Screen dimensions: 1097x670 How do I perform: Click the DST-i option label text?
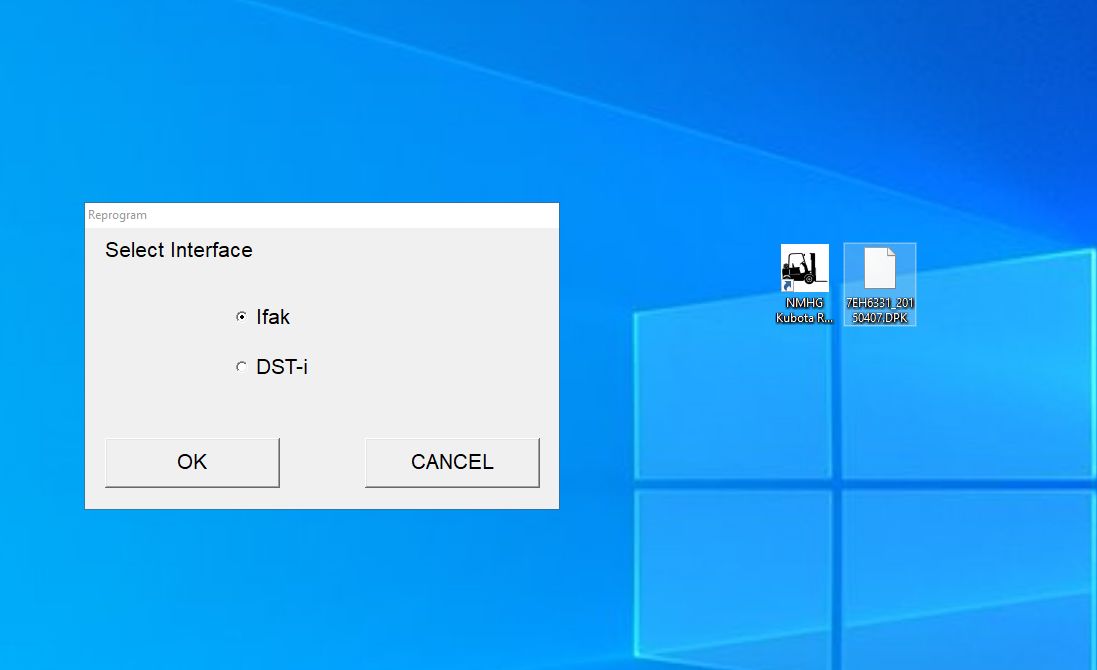click(x=281, y=367)
